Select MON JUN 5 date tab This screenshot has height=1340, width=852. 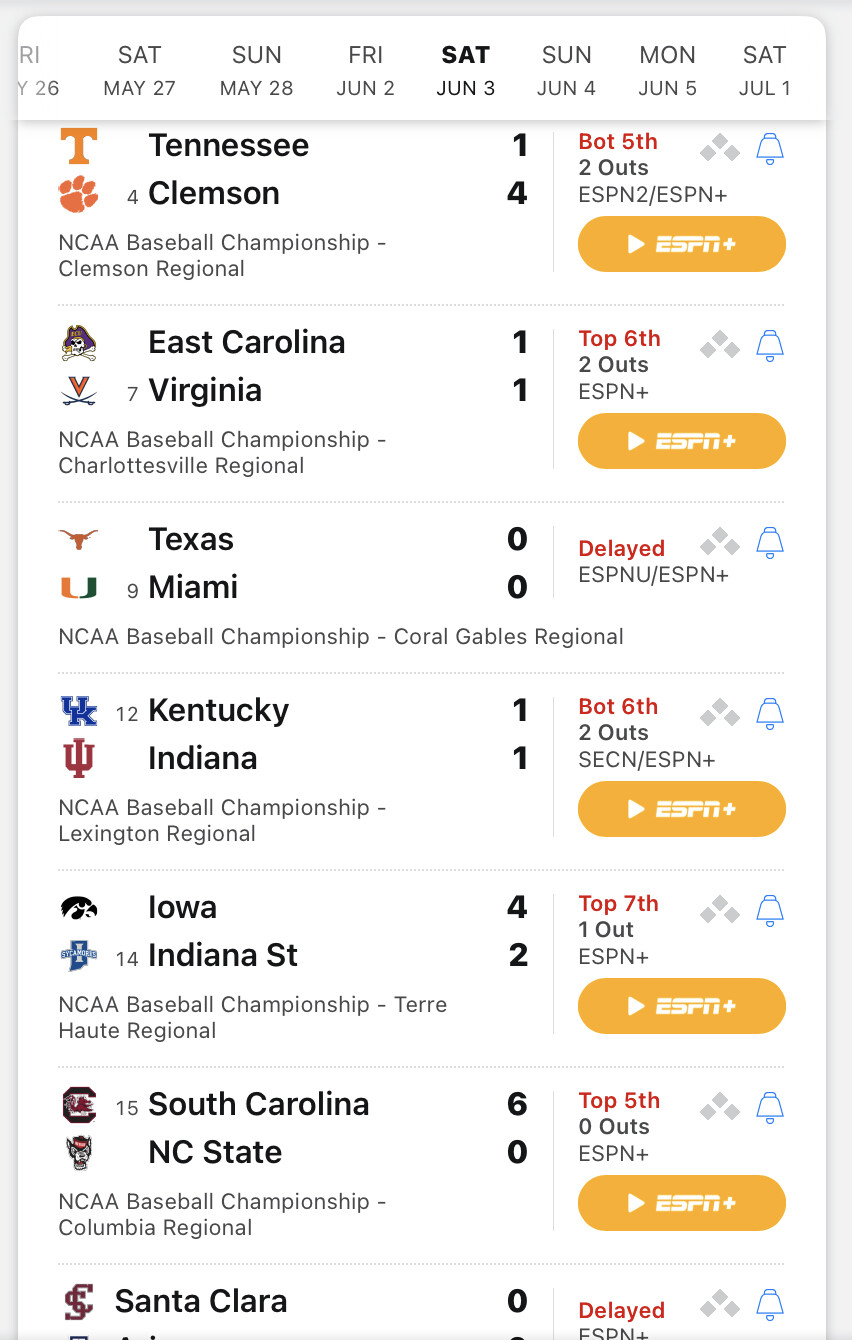(667, 71)
